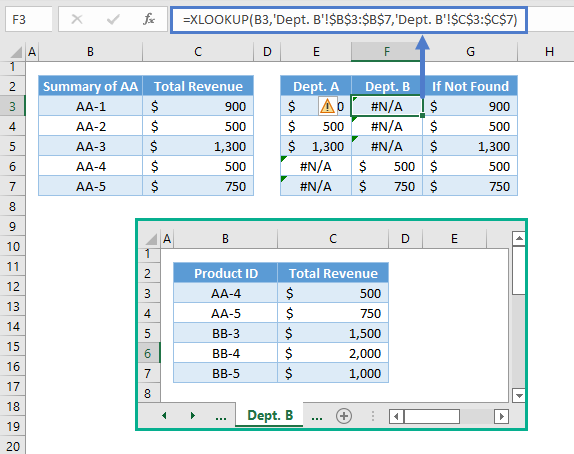Click main sheet 'Total Revenue' header cell
The height and width of the screenshot is (454, 574).
coord(198,86)
